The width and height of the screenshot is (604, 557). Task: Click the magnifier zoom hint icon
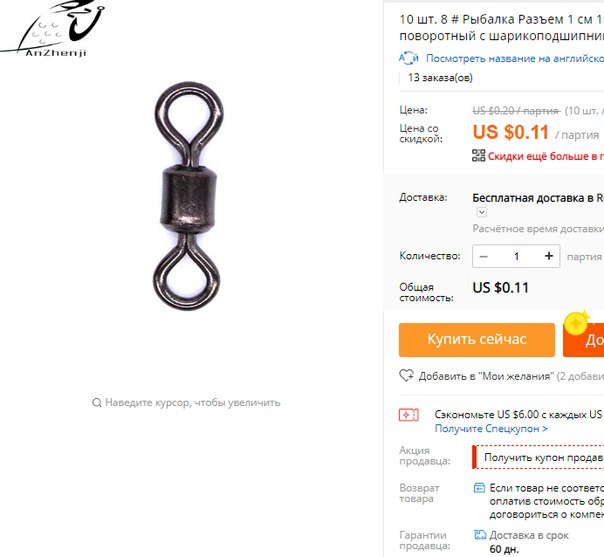(97, 403)
